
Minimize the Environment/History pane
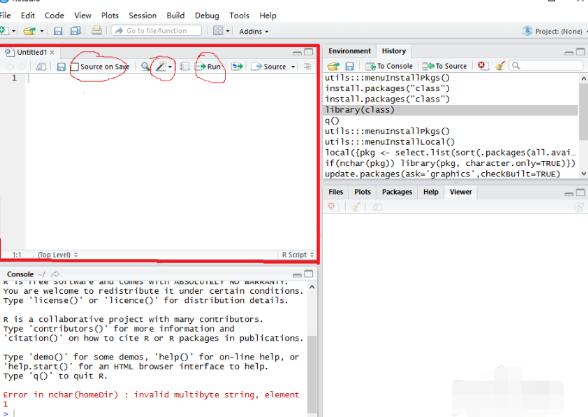[x=568, y=52]
